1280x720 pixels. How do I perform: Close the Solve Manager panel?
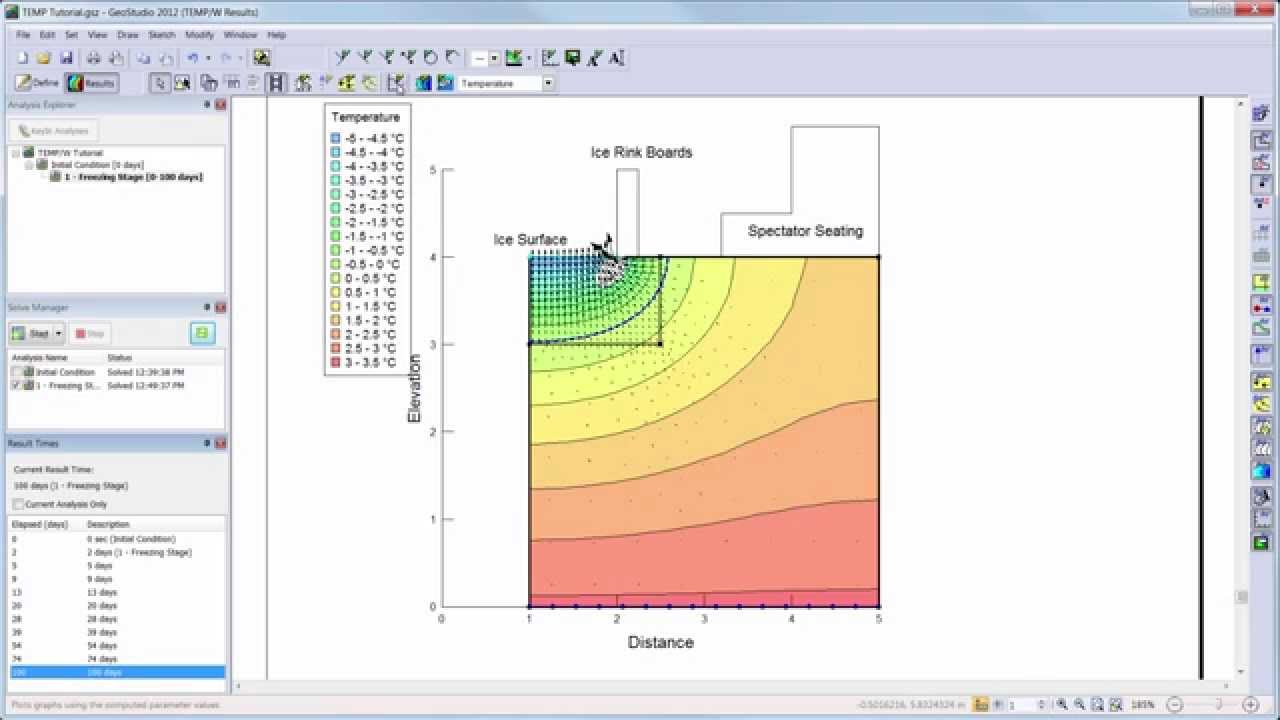tap(221, 308)
